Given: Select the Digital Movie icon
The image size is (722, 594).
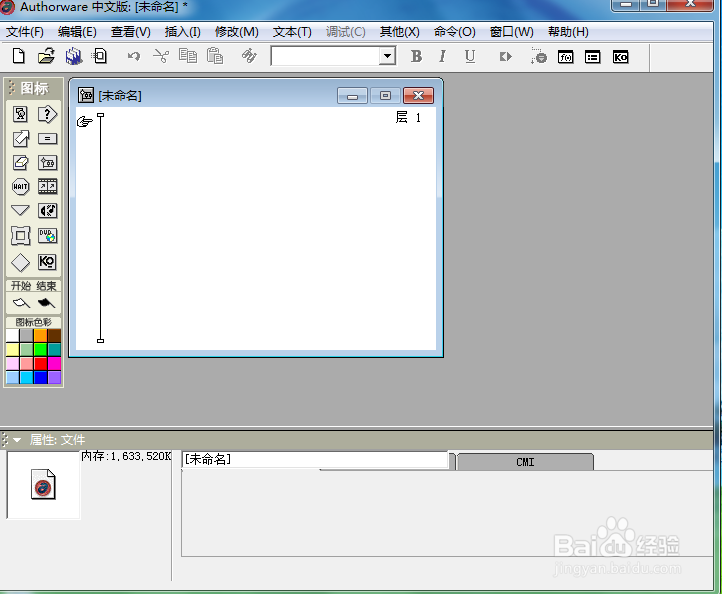Looking at the screenshot, I should pyautogui.click(x=47, y=186).
